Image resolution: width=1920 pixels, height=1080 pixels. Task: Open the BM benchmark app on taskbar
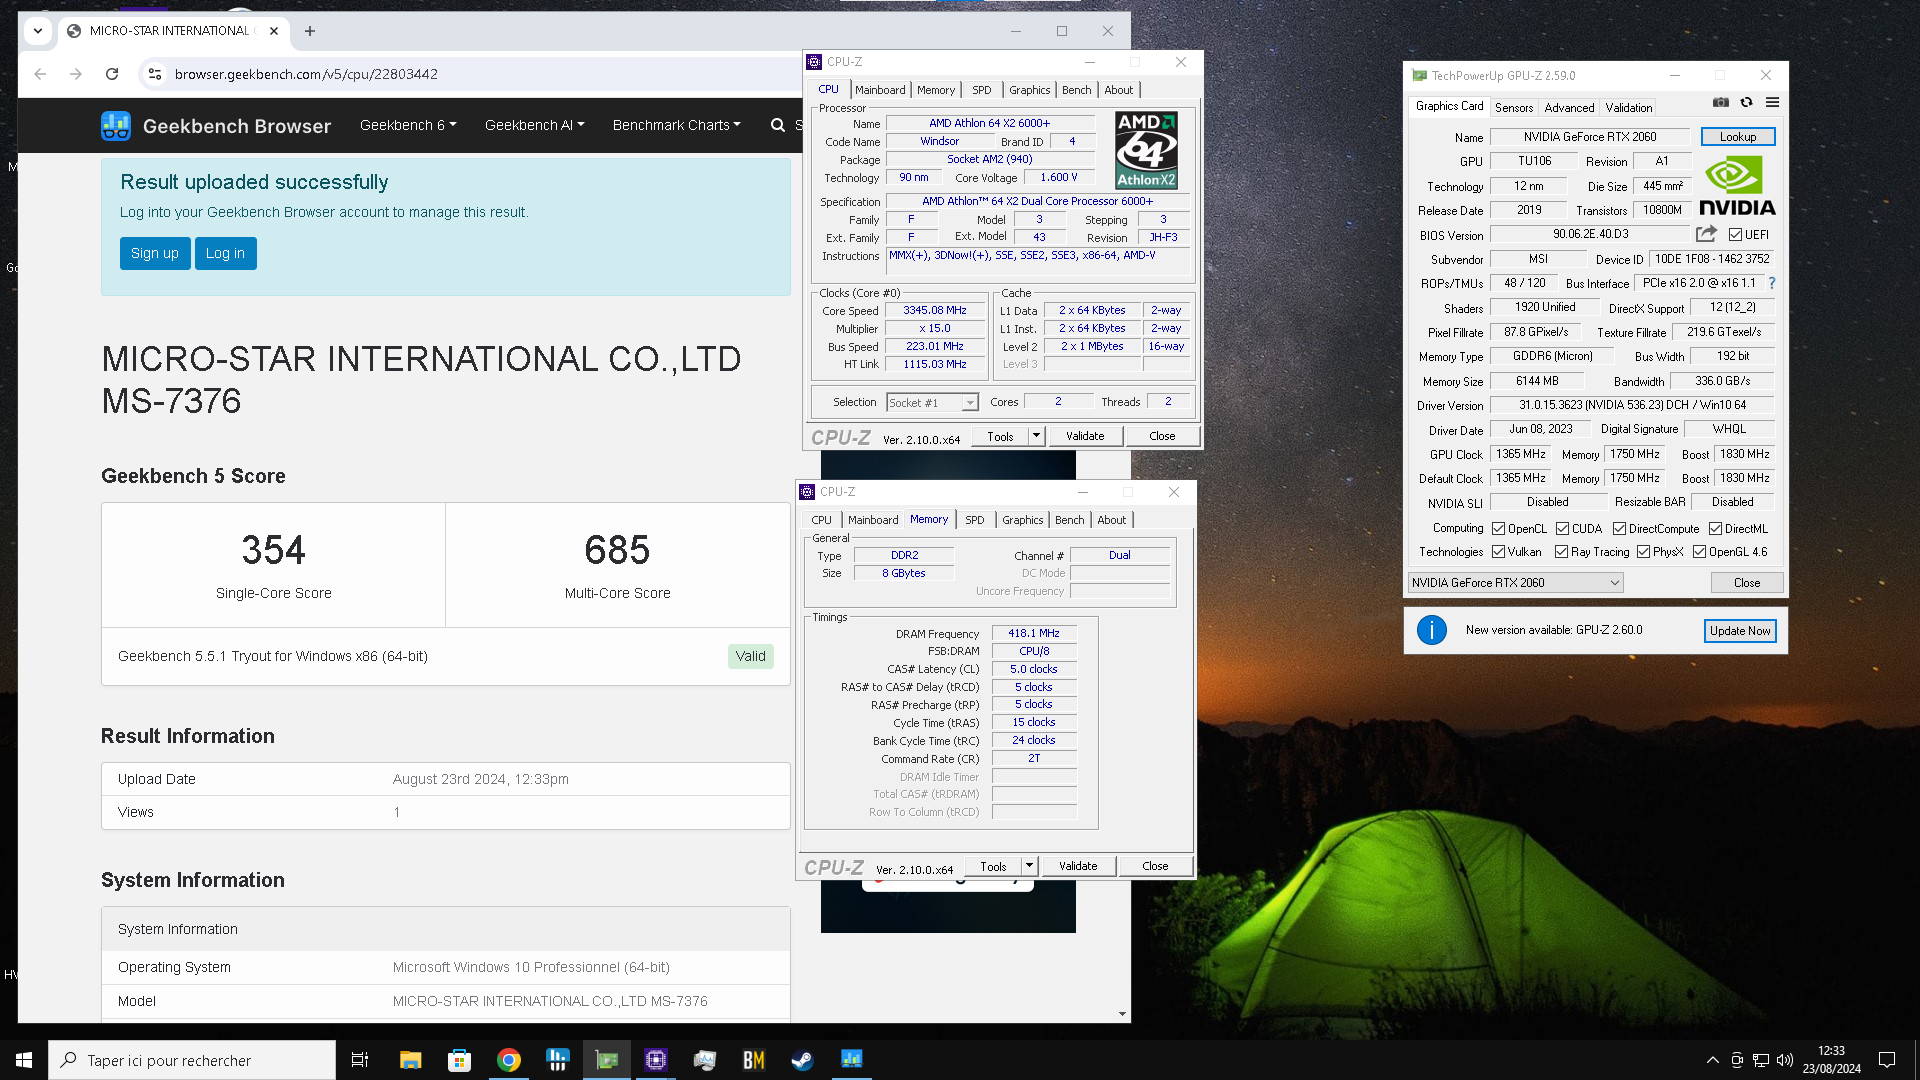pos(753,1060)
